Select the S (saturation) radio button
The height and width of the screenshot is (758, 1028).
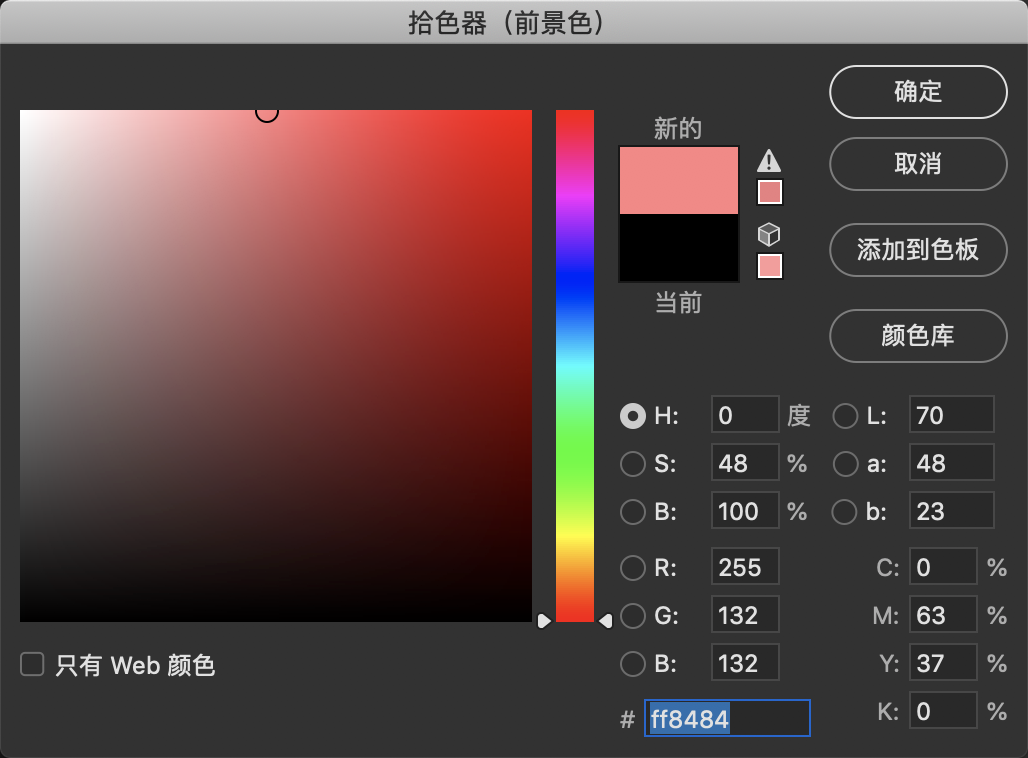[633, 463]
